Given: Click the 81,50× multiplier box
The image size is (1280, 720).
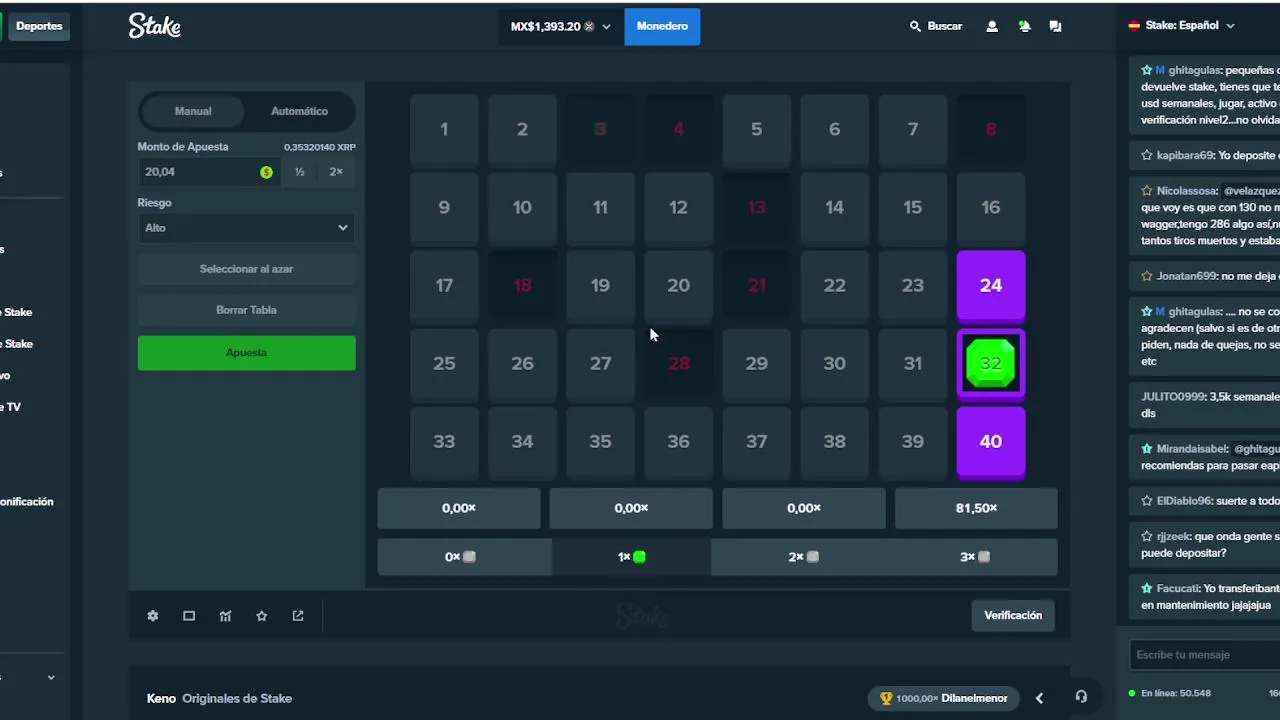Looking at the screenshot, I should click(976, 508).
